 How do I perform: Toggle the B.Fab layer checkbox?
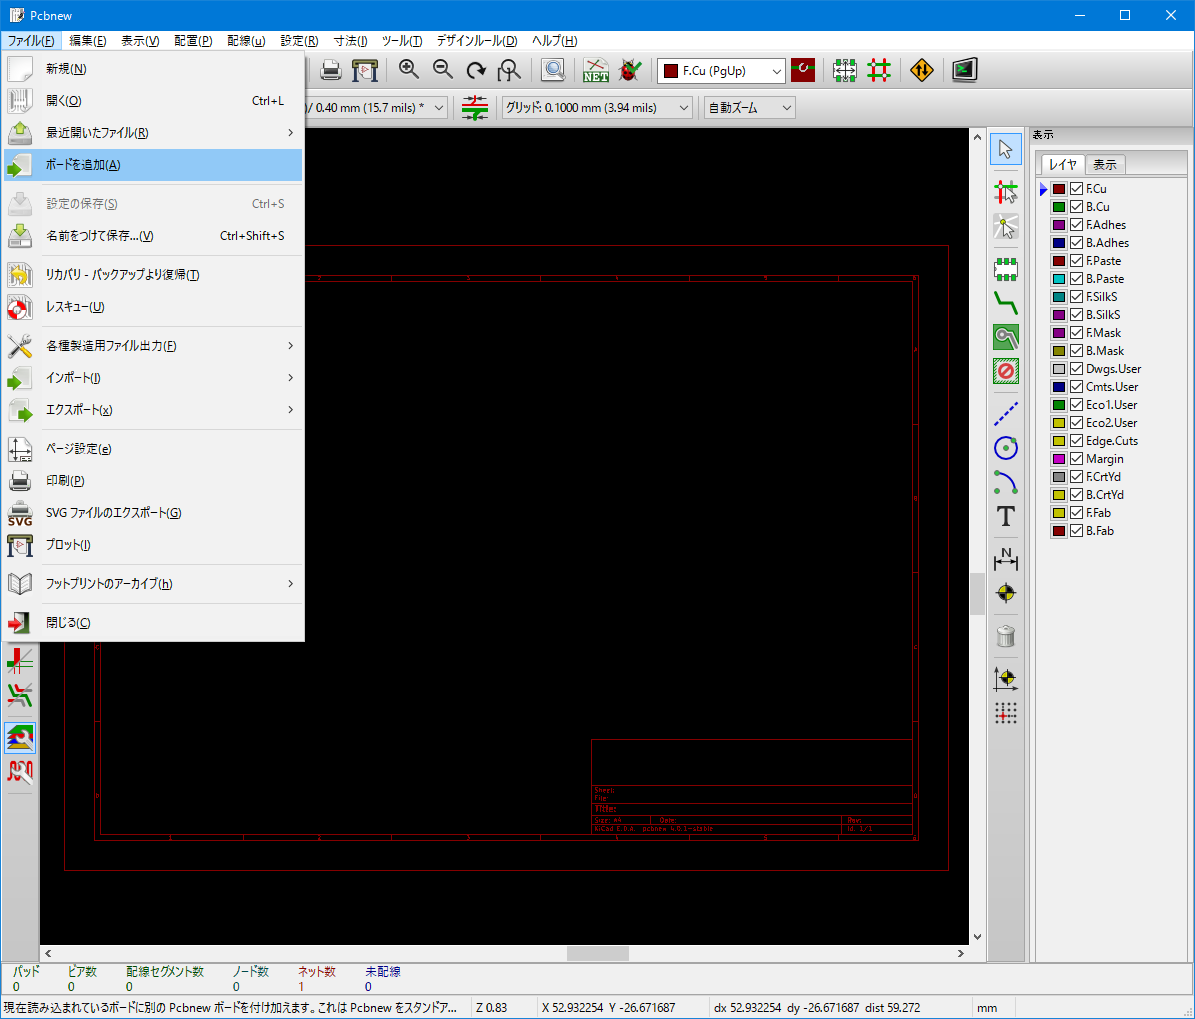point(1076,531)
